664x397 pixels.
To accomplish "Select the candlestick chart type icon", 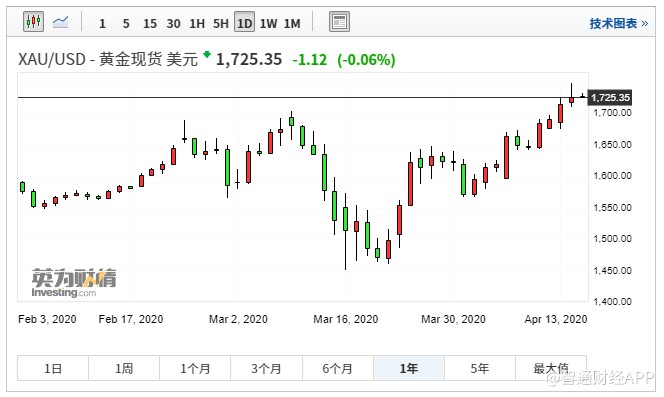I will point(33,22).
